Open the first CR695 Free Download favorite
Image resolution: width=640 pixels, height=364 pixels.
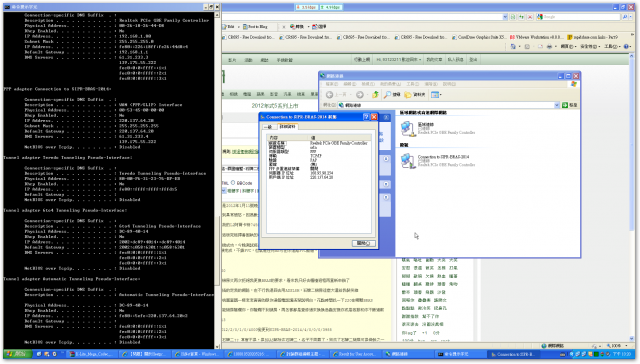click(248, 37)
